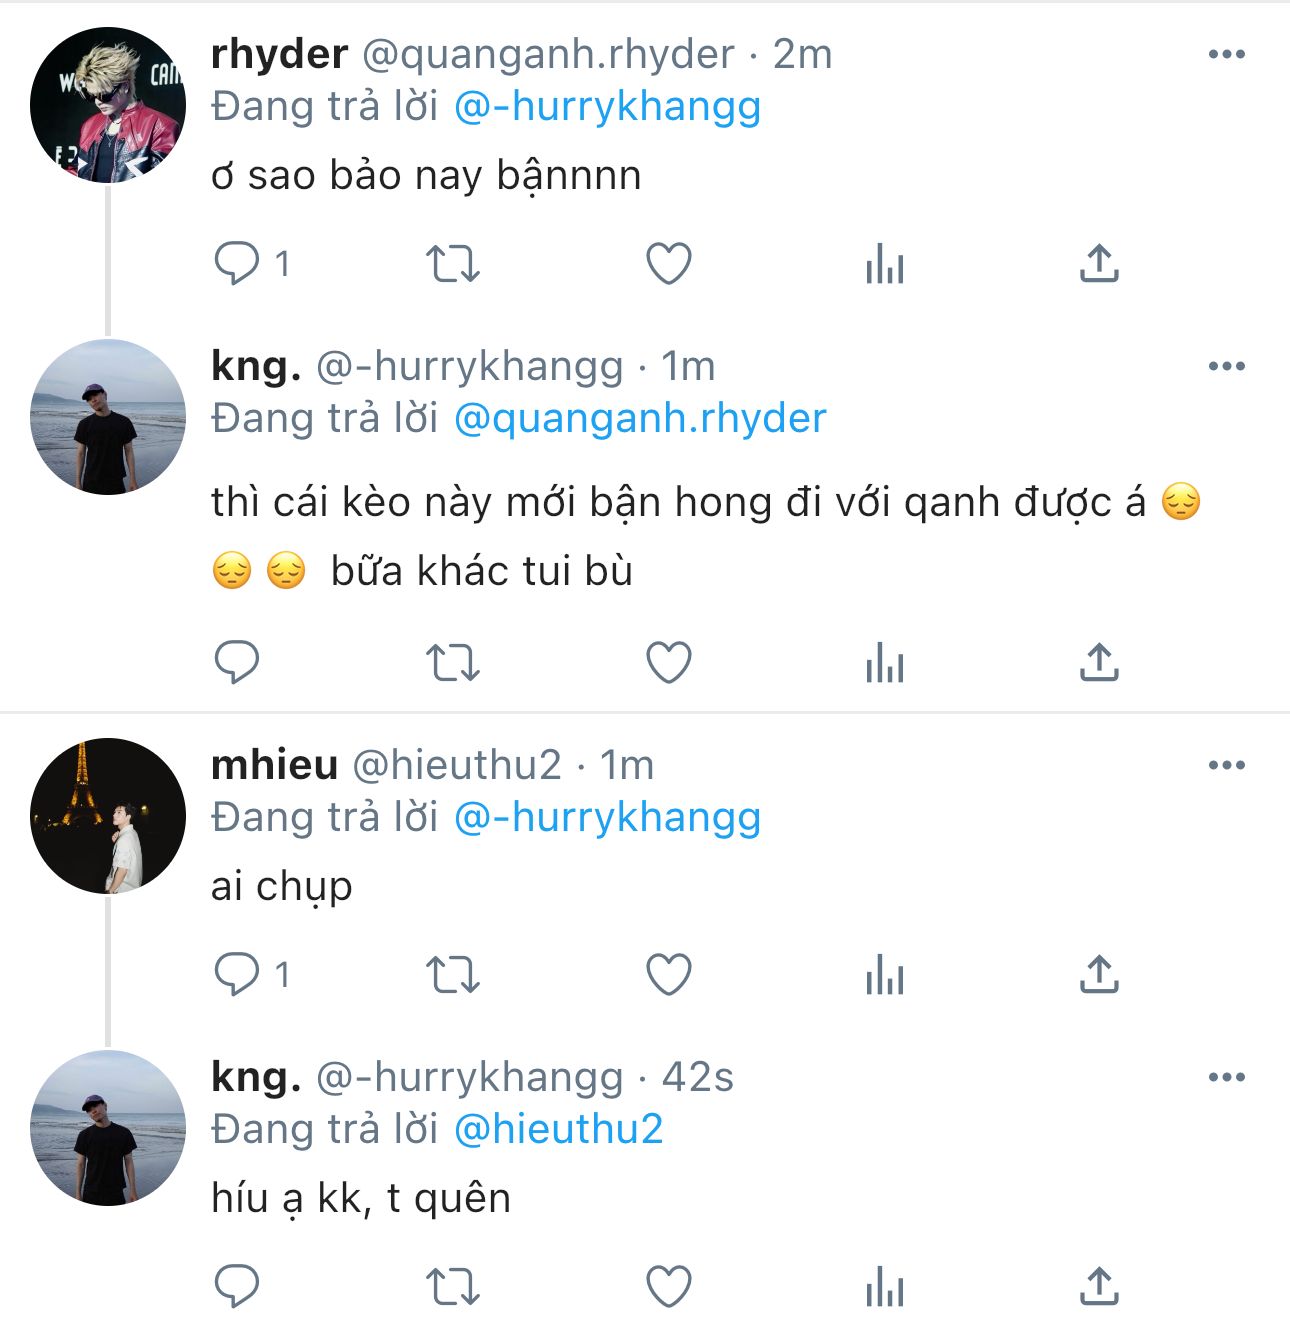Open rhyder's profile picture
The image size is (1290, 1330).
click(x=108, y=105)
